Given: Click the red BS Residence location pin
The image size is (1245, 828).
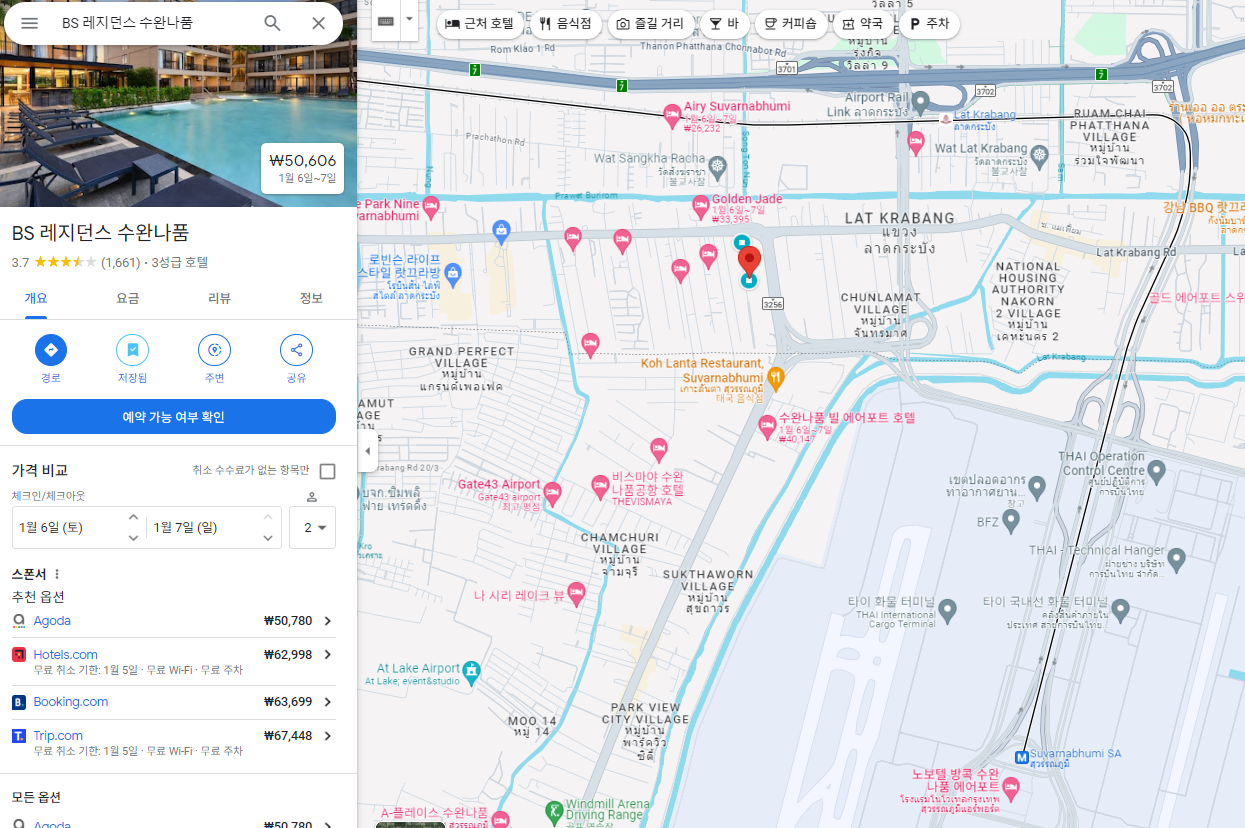Looking at the screenshot, I should click(749, 264).
